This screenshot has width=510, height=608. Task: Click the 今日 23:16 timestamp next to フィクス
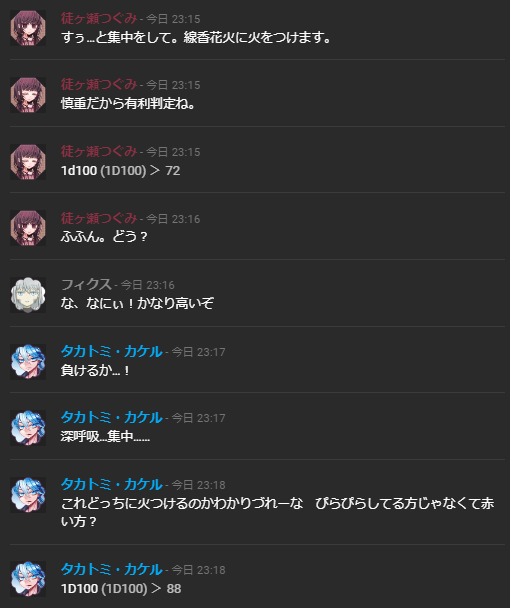coord(148,285)
